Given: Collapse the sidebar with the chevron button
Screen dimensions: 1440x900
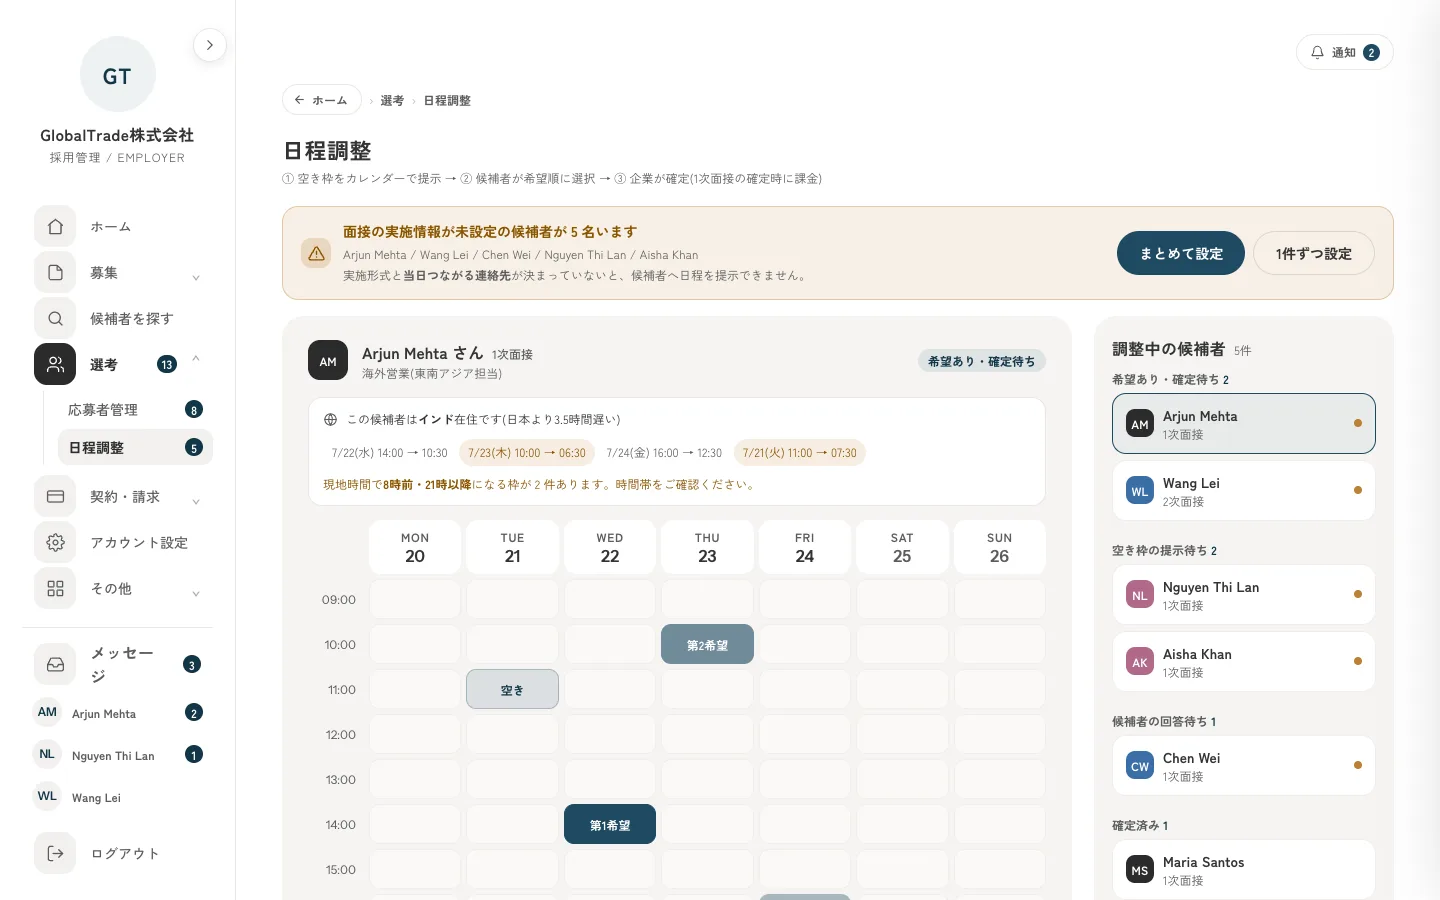Looking at the screenshot, I should pyautogui.click(x=209, y=45).
